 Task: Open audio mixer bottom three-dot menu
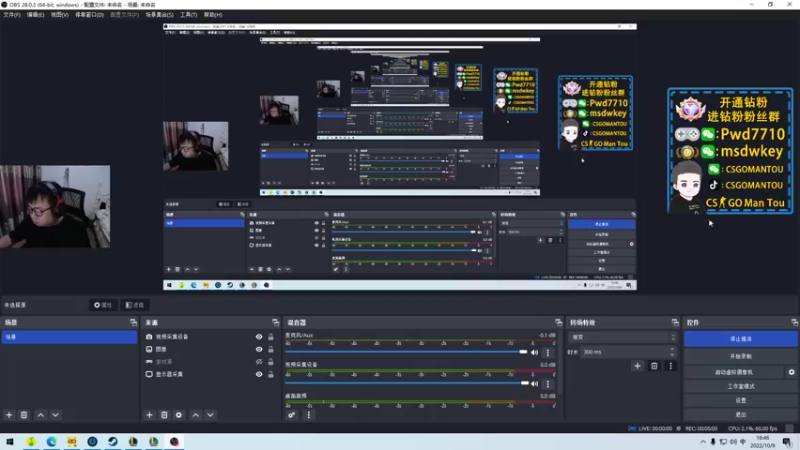tap(308, 415)
